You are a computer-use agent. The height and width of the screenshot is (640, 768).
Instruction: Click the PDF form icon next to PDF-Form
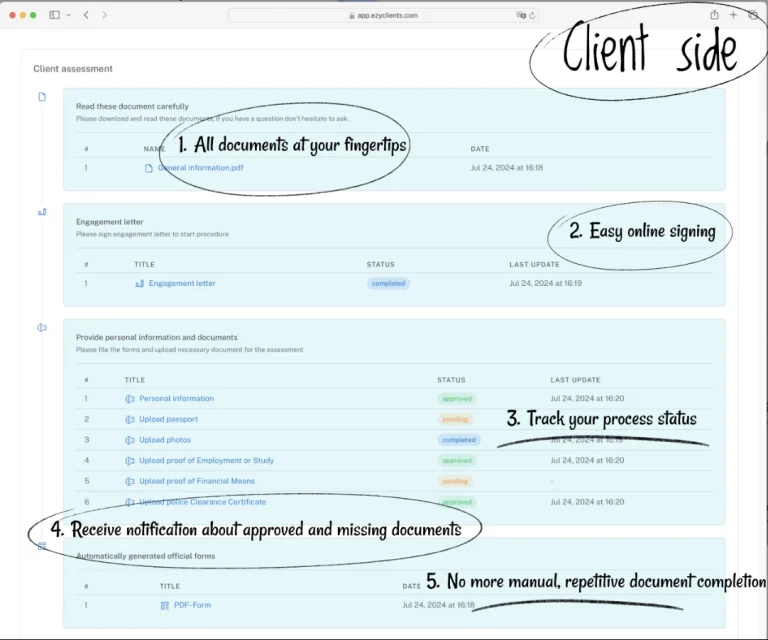click(x=165, y=606)
